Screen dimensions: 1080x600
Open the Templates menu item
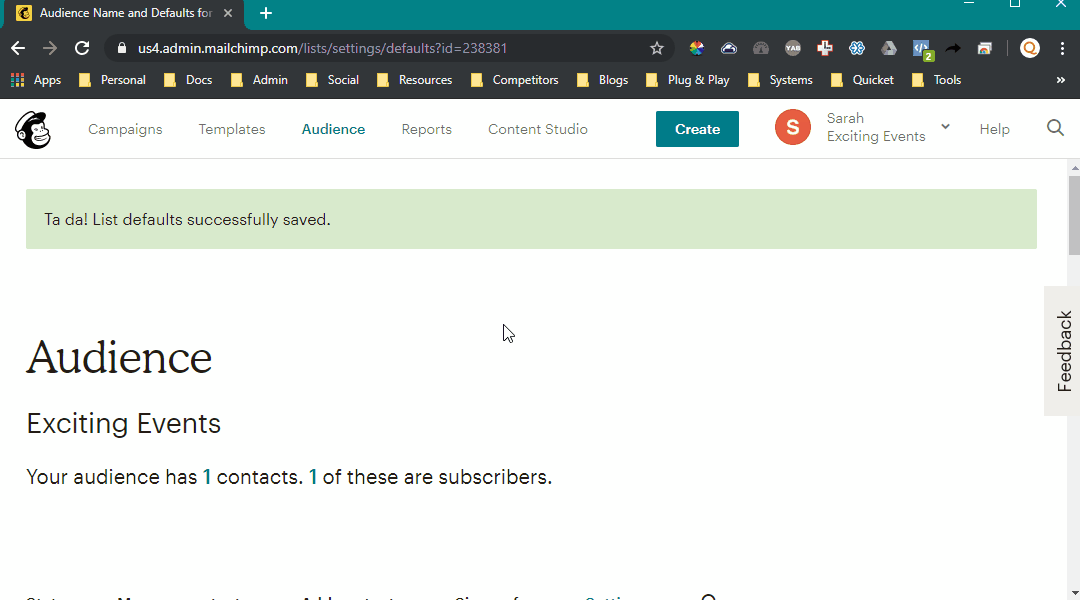tap(231, 130)
